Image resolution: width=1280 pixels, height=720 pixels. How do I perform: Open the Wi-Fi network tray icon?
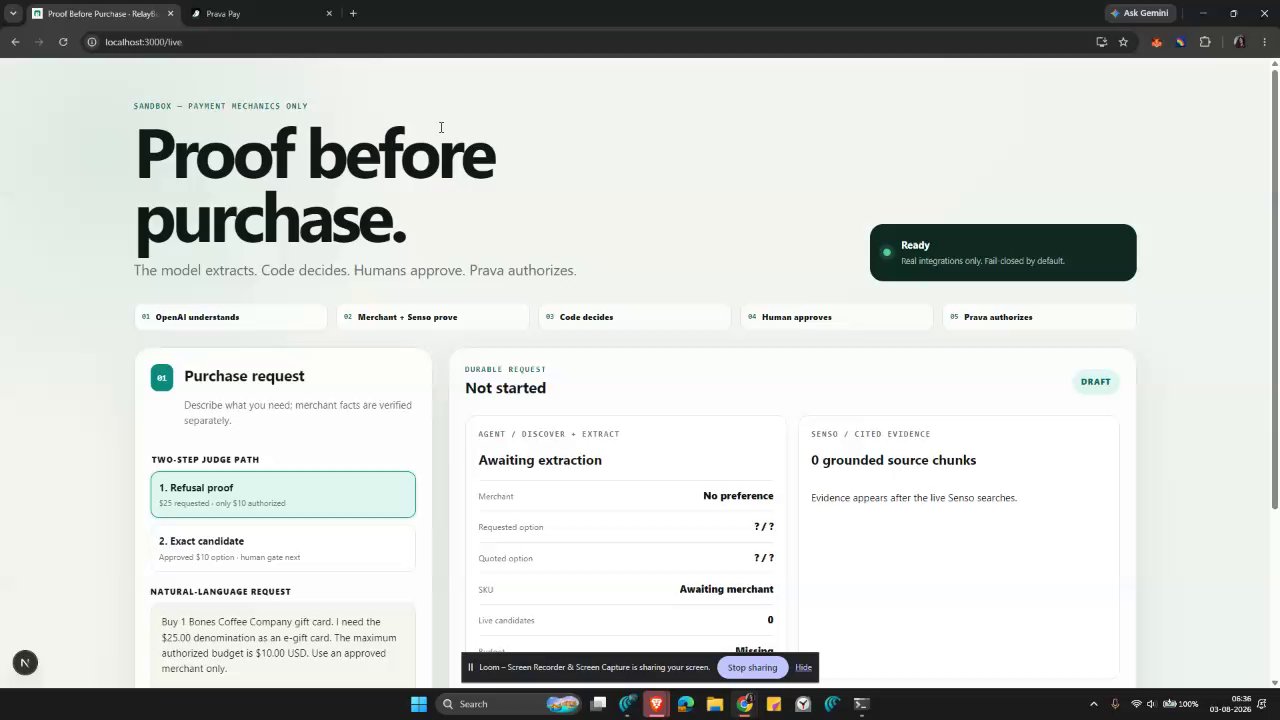(x=1136, y=704)
